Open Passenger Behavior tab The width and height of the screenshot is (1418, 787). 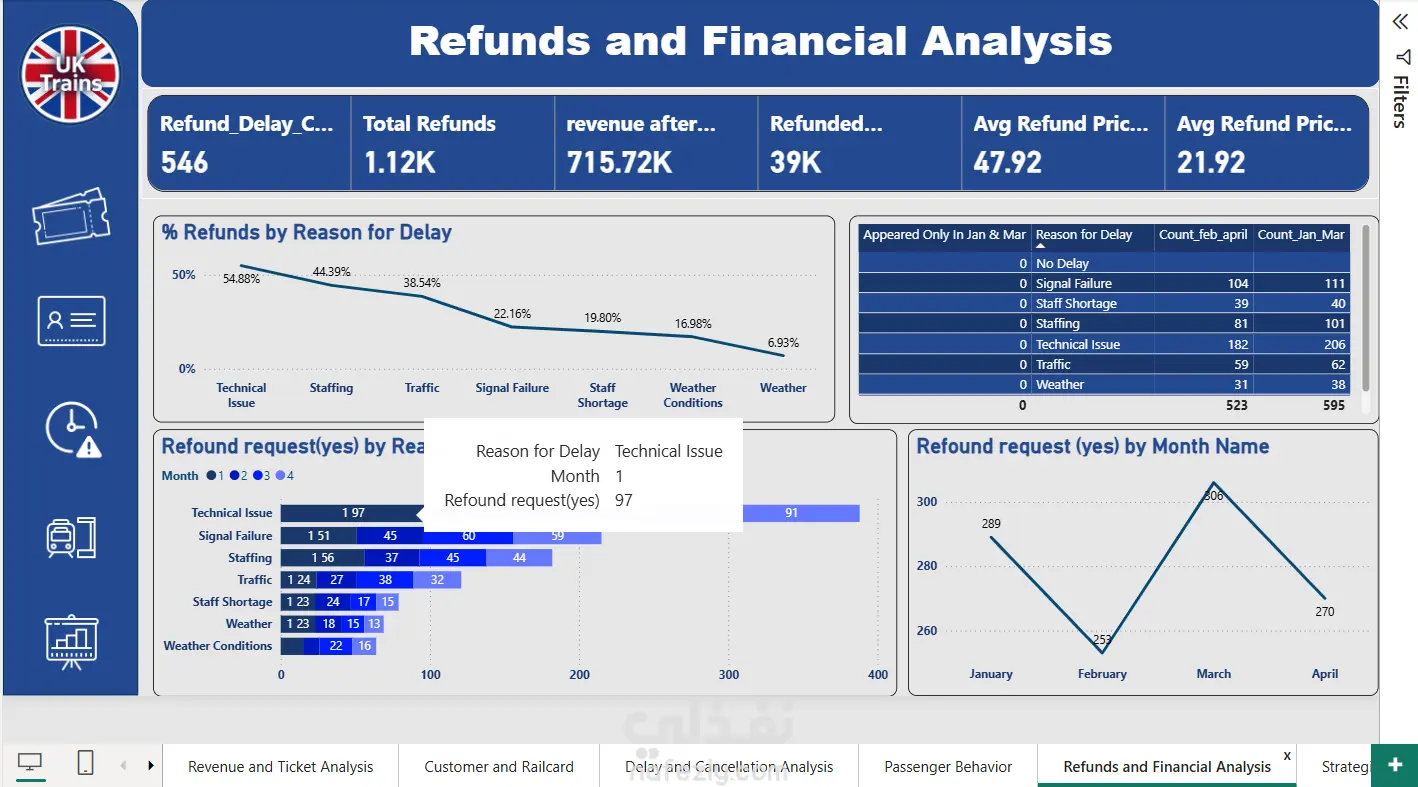(948, 767)
